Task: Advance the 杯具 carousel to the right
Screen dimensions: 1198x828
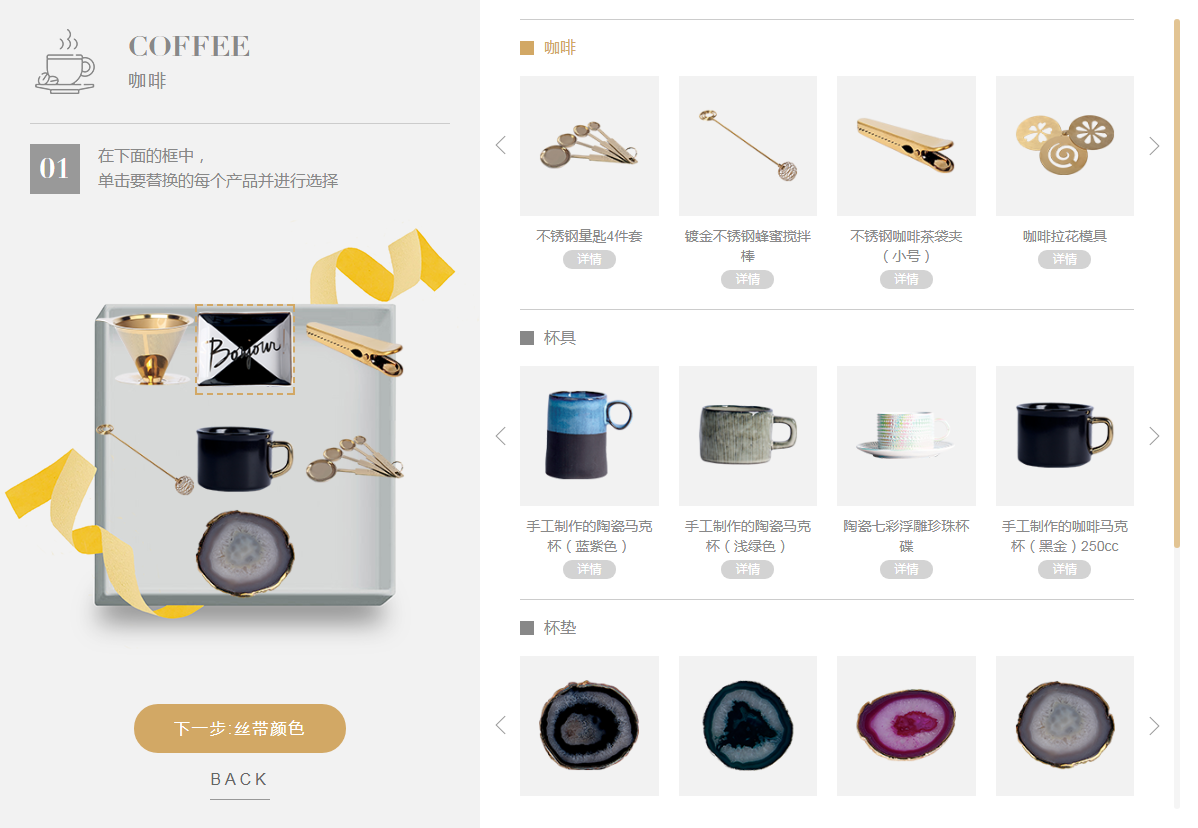Action: [1154, 435]
